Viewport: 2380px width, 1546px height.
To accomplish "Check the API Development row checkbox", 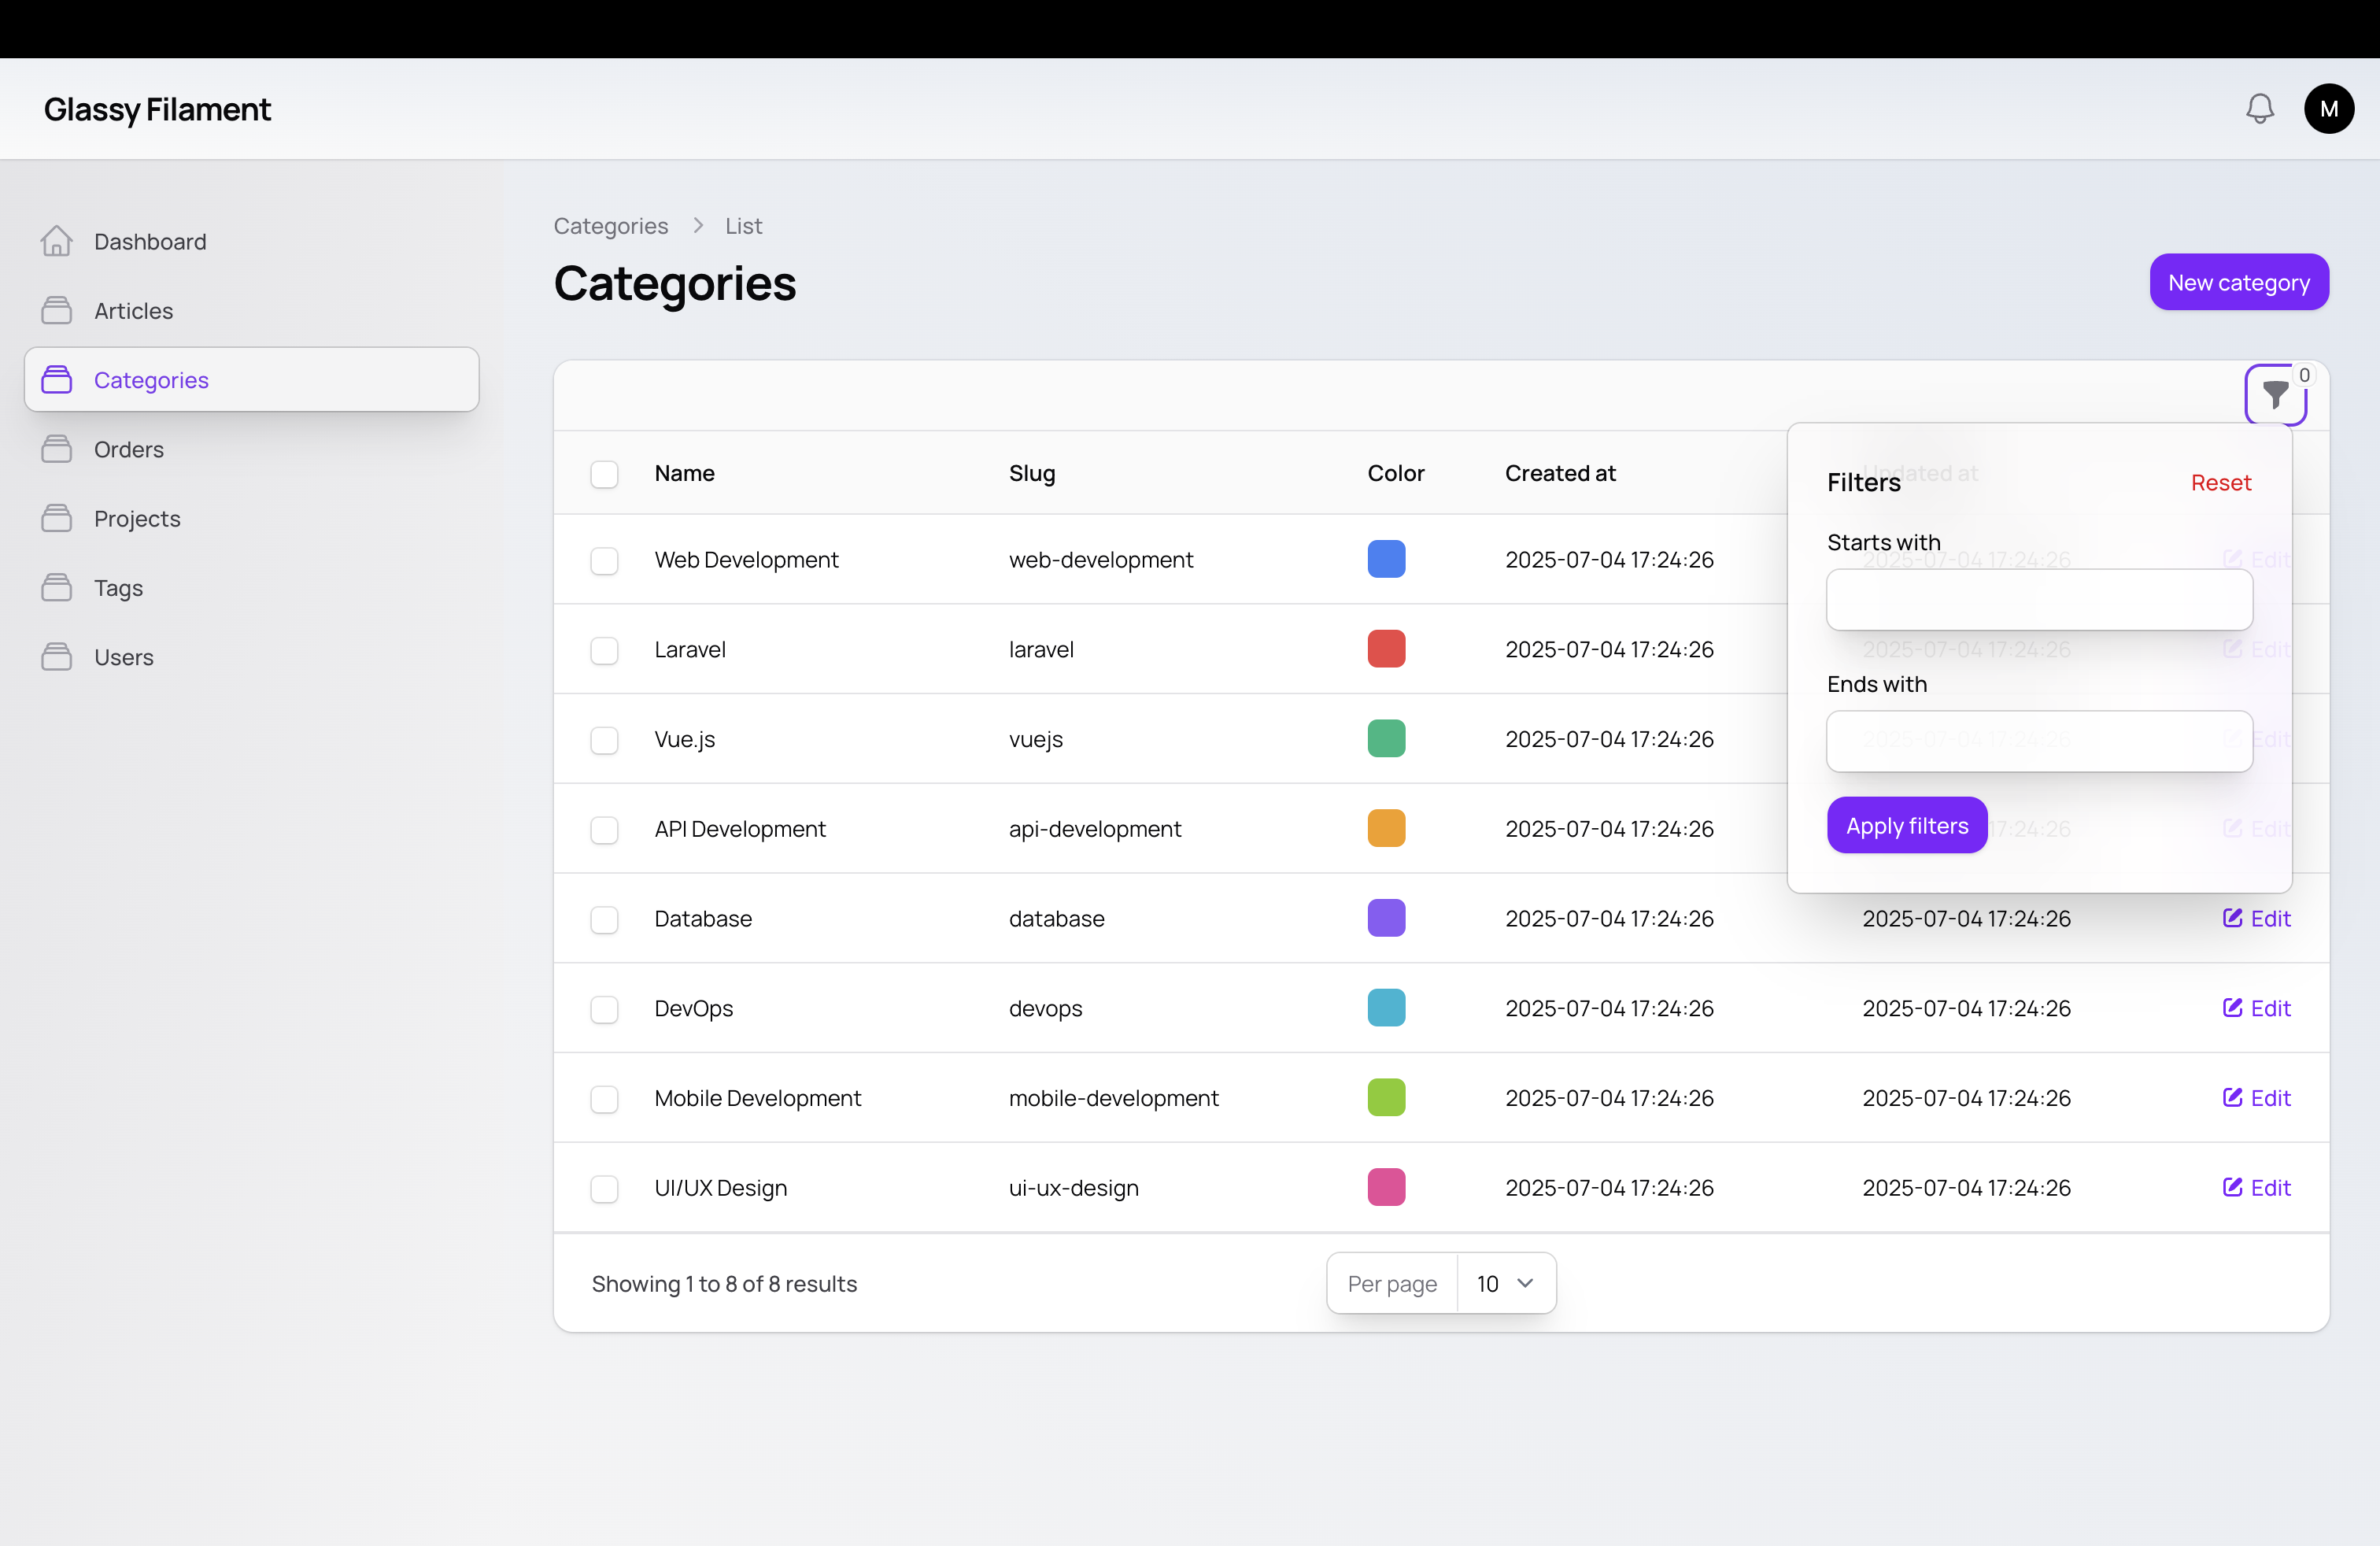I will click(x=604, y=830).
